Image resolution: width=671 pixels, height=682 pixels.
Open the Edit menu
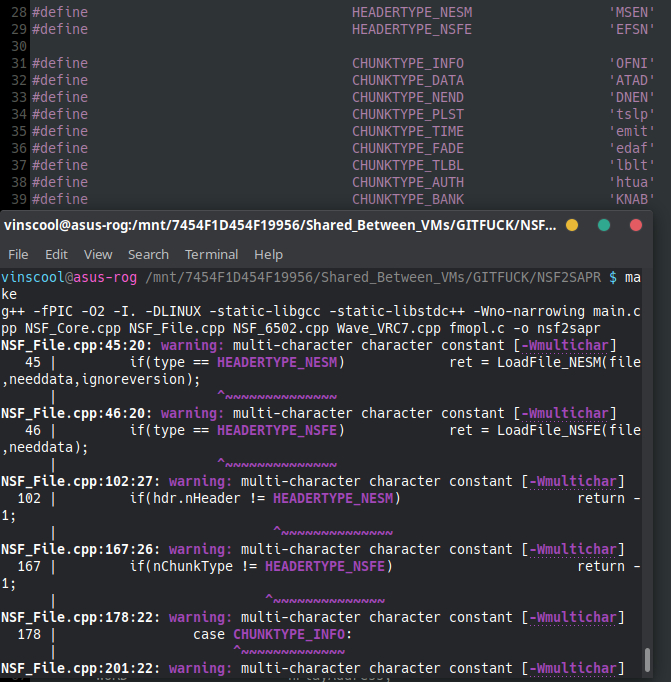pyautogui.click(x=56, y=254)
